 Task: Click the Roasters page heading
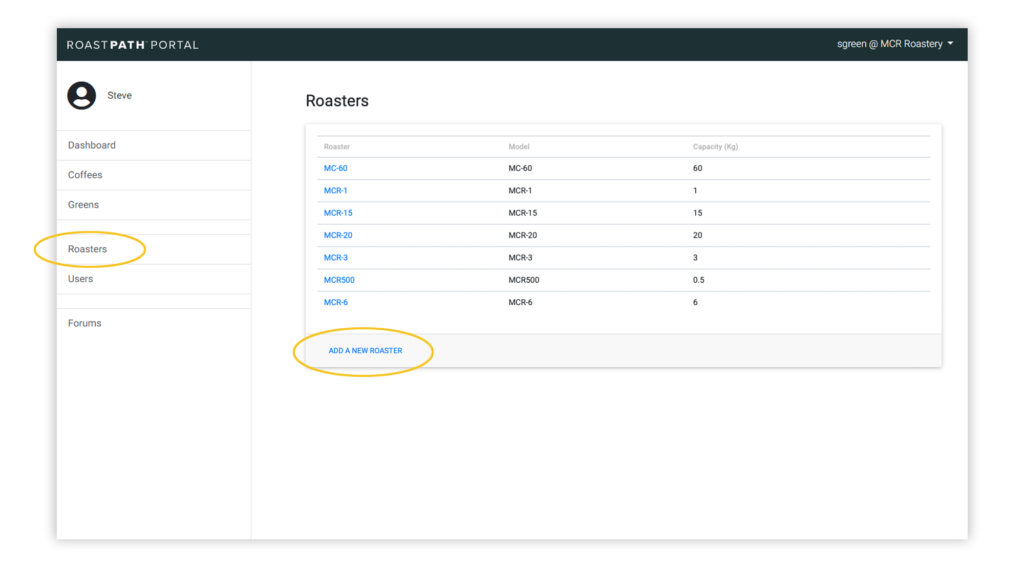[337, 101]
